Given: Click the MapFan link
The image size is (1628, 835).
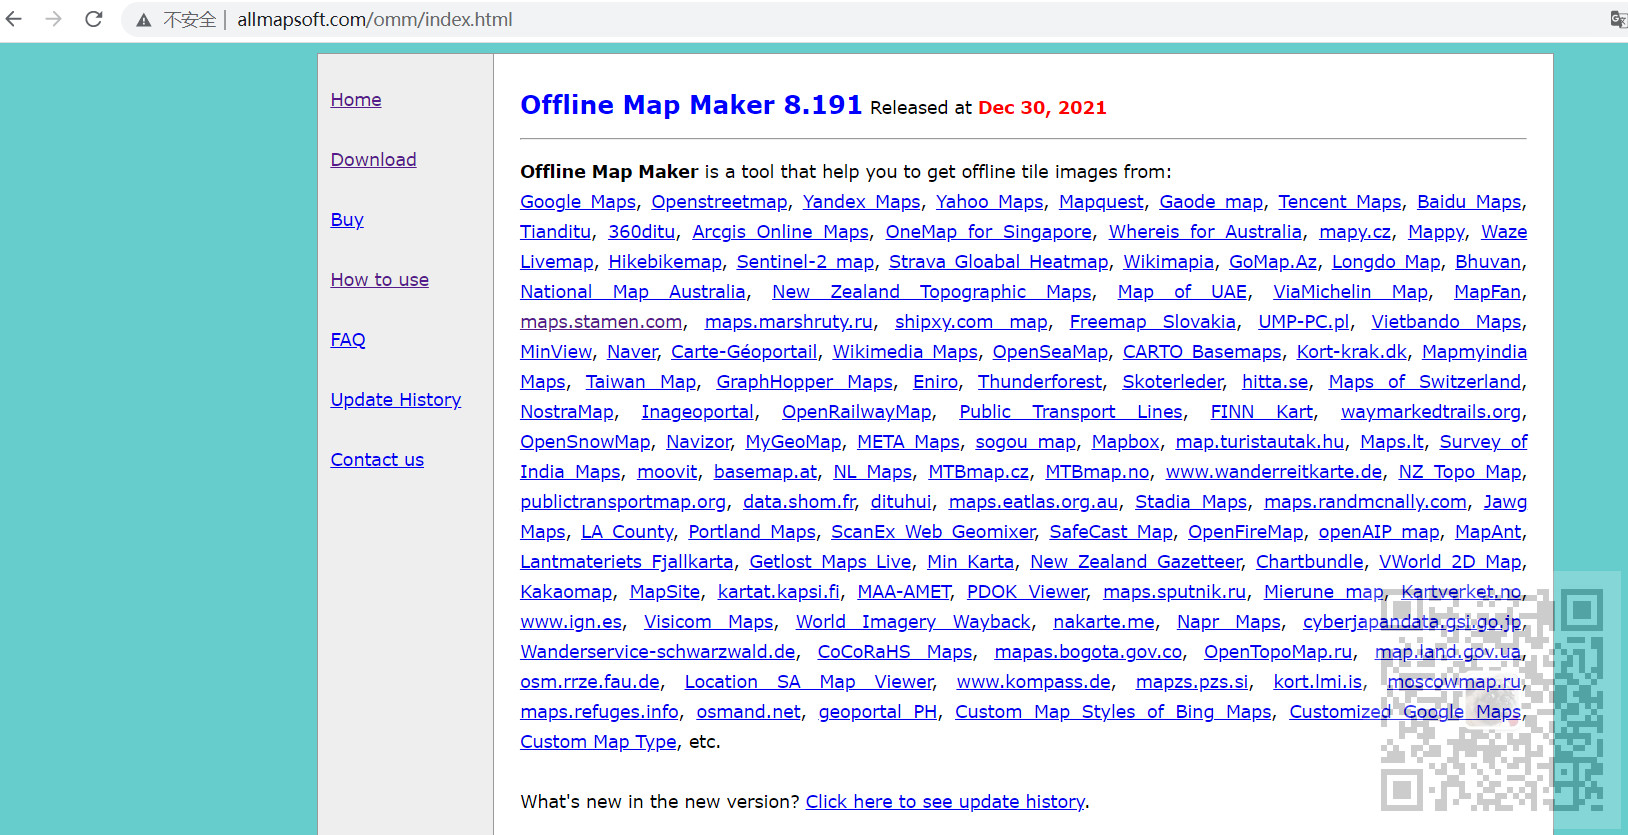Looking at the screenshot, I should 1487,292.
